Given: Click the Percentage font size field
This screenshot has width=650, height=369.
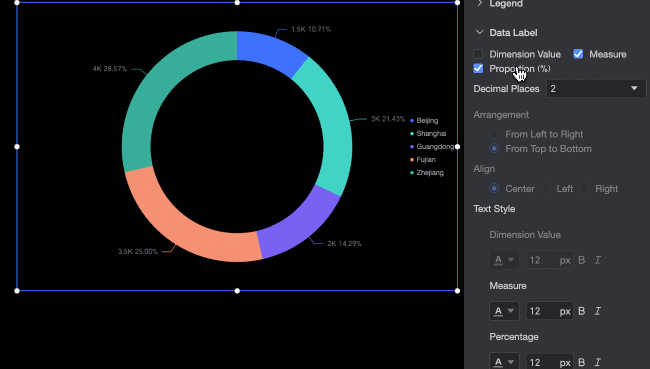Looking at the screenshot, I should [550, 362].
